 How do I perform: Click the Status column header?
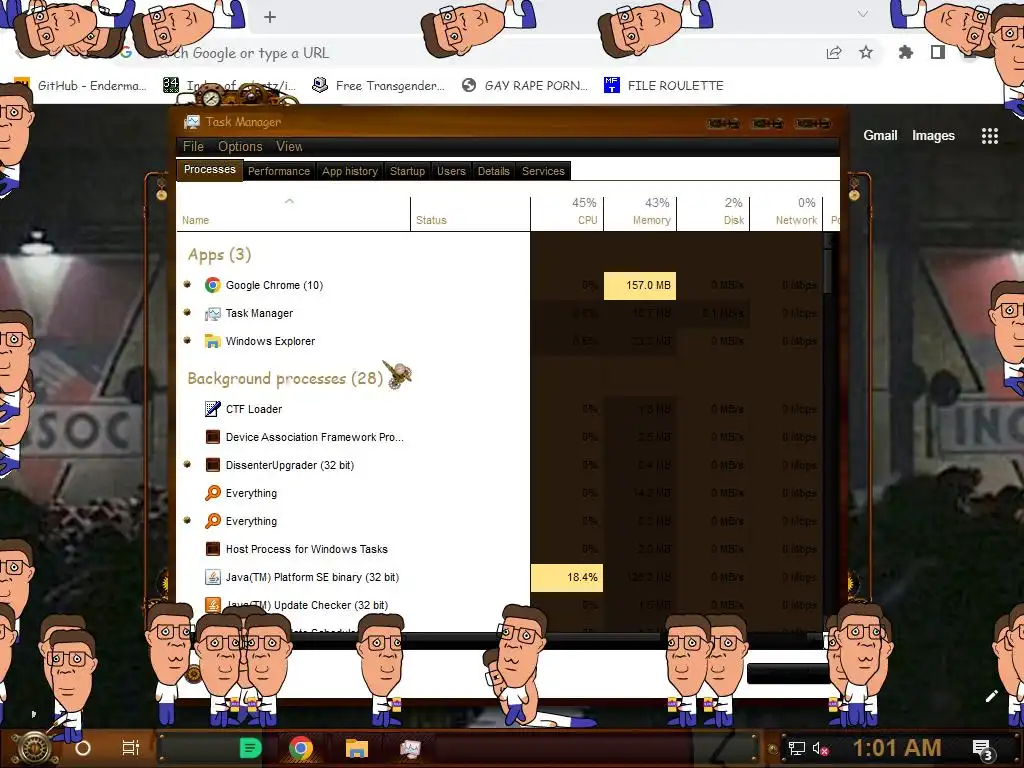coord(470,214)
